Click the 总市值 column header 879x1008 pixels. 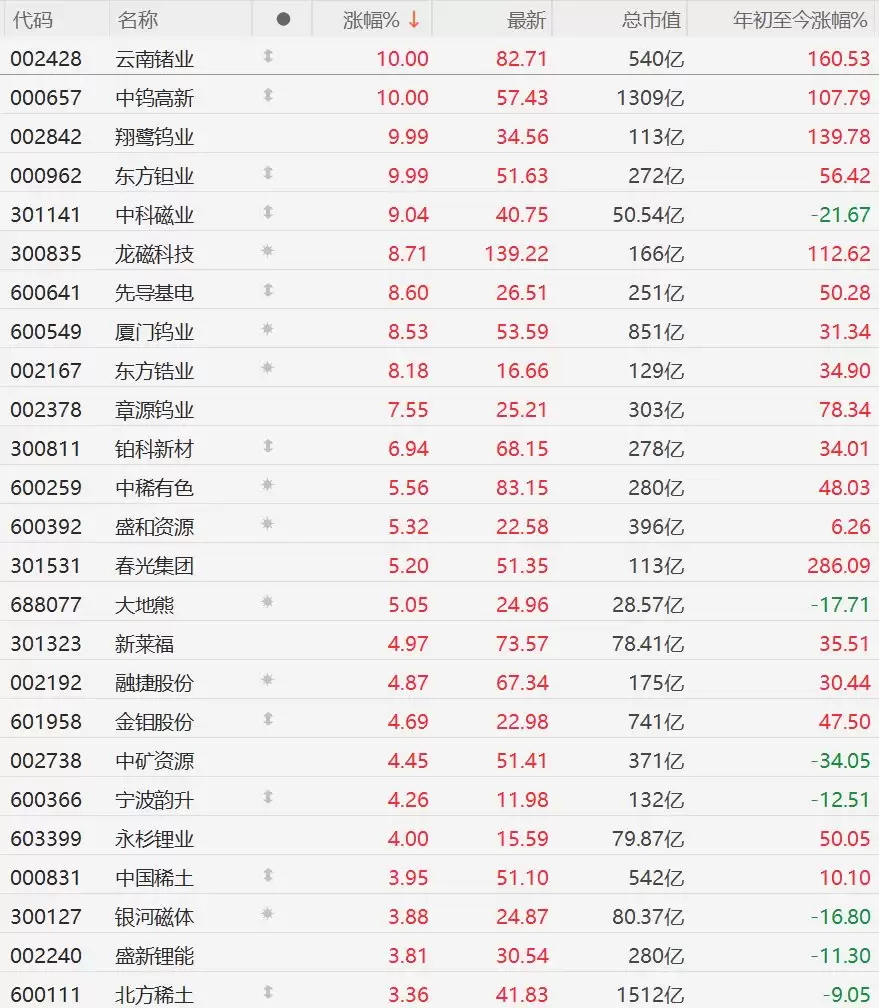(651, 20)
